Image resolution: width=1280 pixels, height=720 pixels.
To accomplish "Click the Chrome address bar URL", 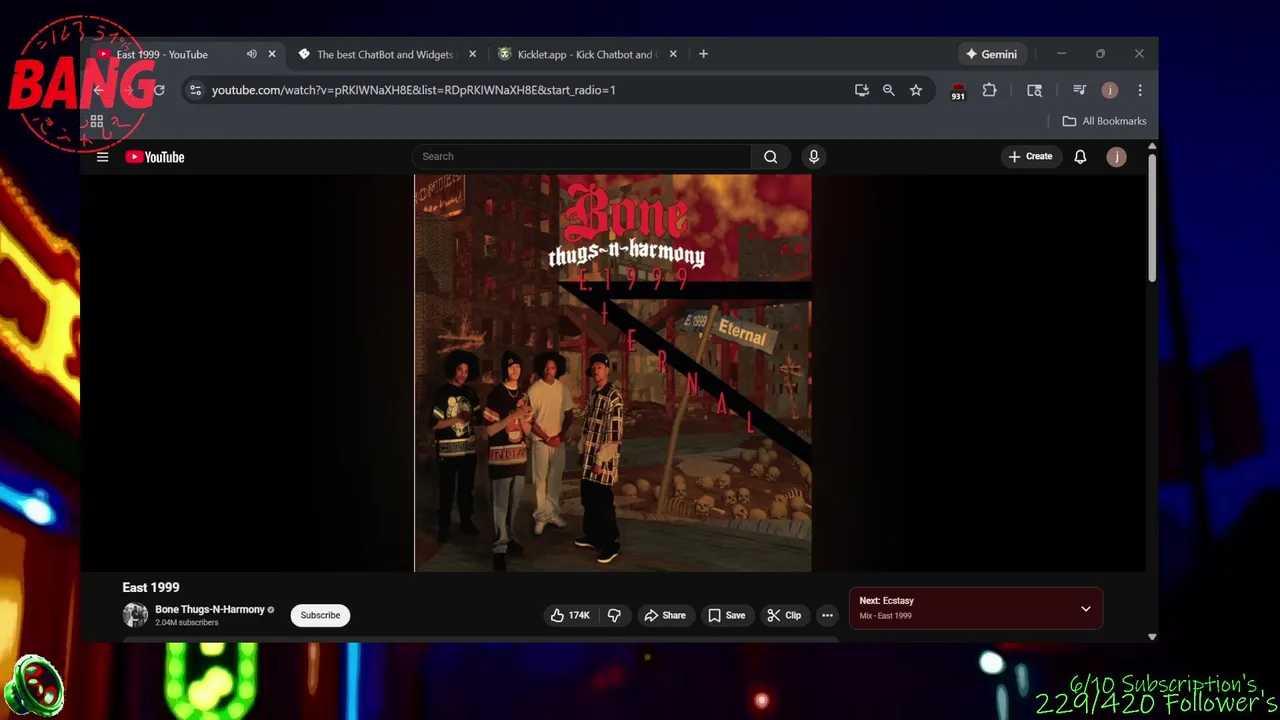I will pos(413,90).
